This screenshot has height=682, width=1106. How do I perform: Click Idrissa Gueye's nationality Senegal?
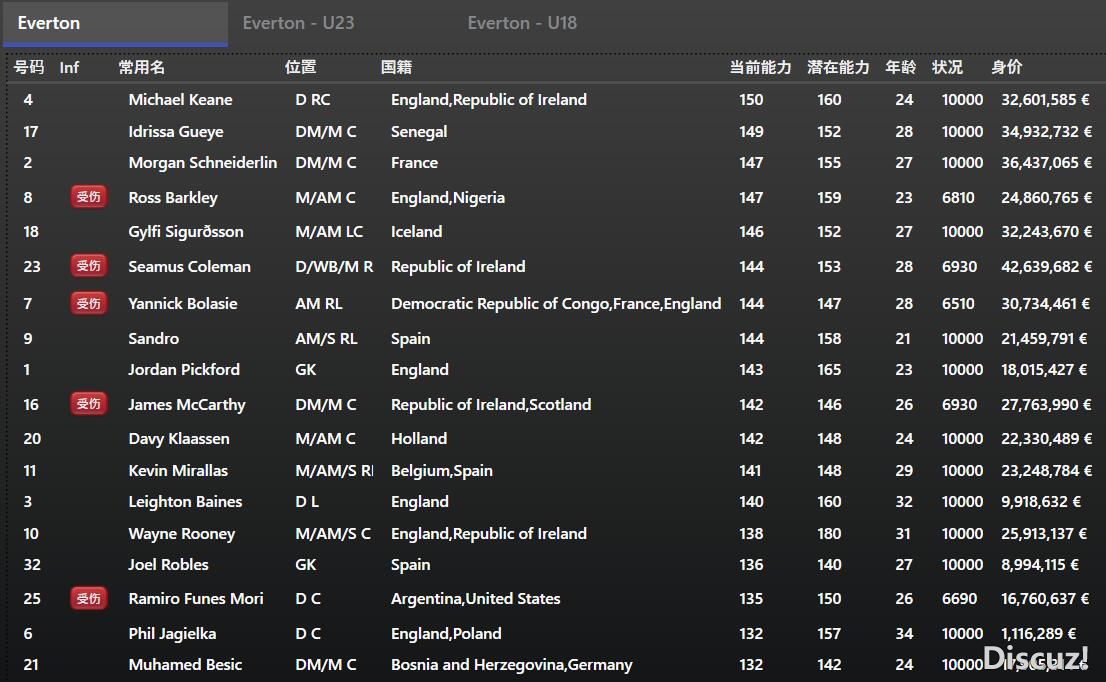pyautogui.click(x=419, y=132)
